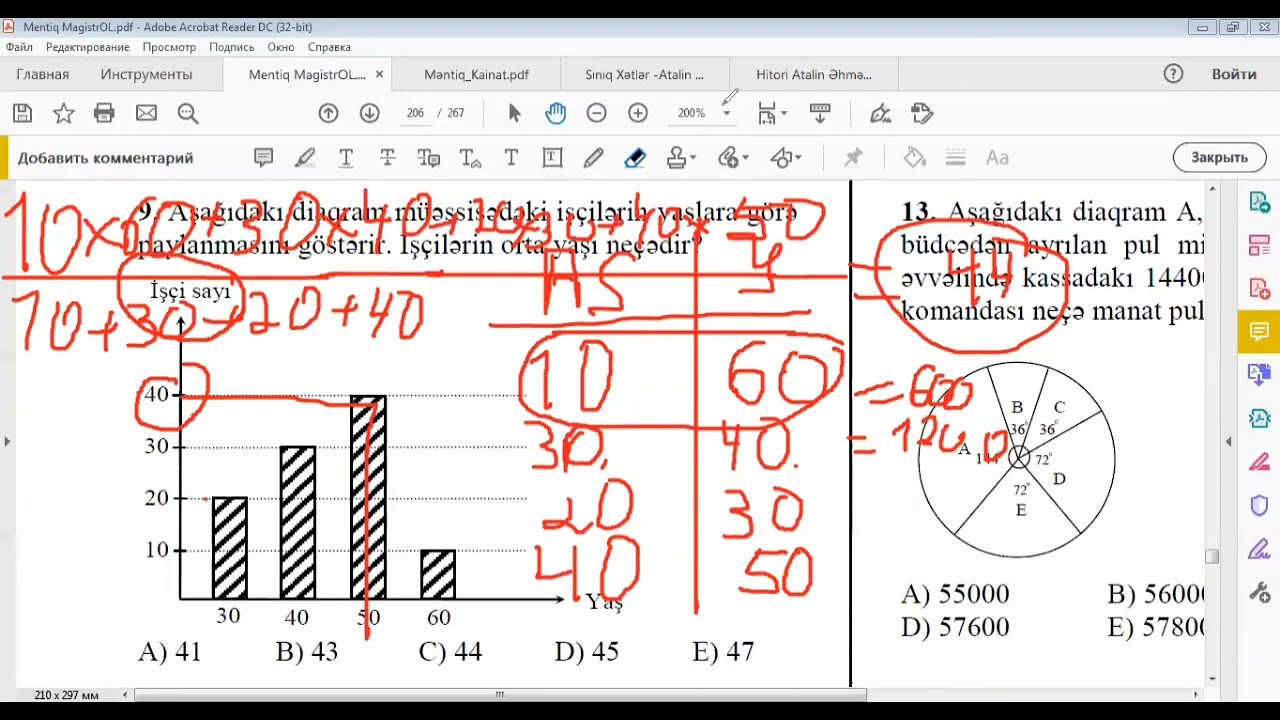Open the sign document pen icon
The height and width of the screenshot is (720, 1280).
[x=880, y=113]
